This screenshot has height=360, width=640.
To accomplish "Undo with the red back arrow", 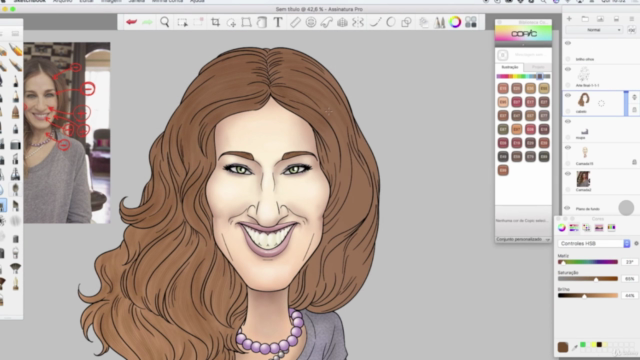I will [131, 22].
